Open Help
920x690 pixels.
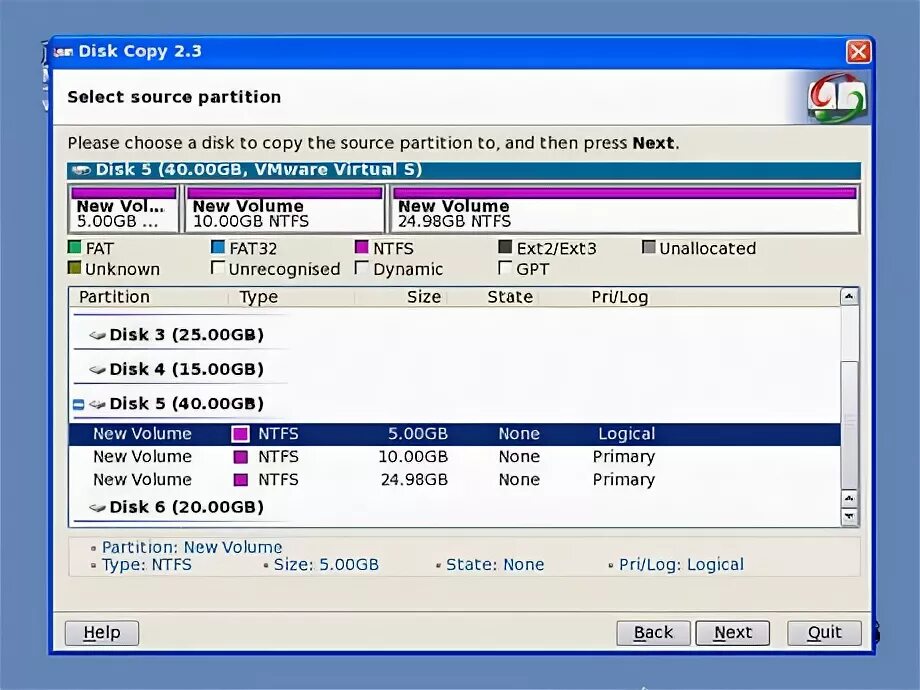click(x=102, y=633)
